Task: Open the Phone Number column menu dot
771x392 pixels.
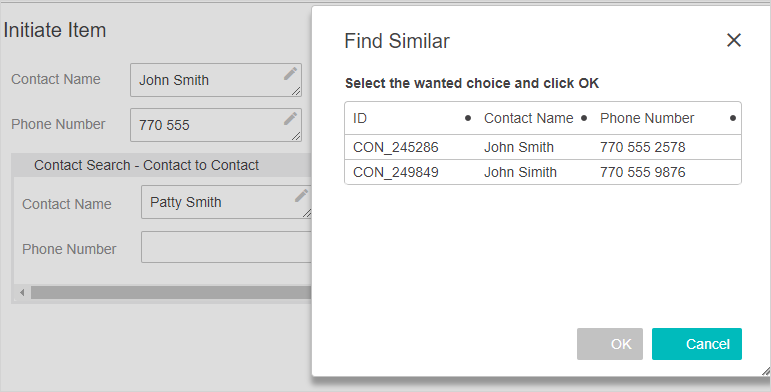Action: coord(733,118)
